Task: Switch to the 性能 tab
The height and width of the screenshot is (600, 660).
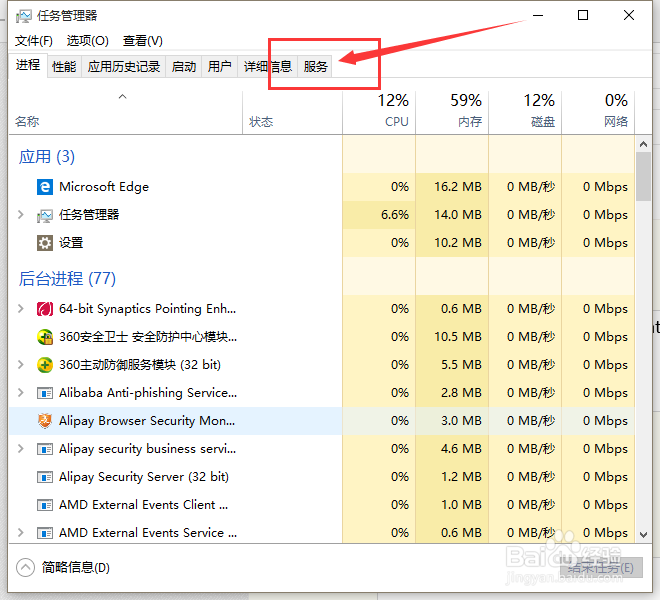Action: (64, 67)
